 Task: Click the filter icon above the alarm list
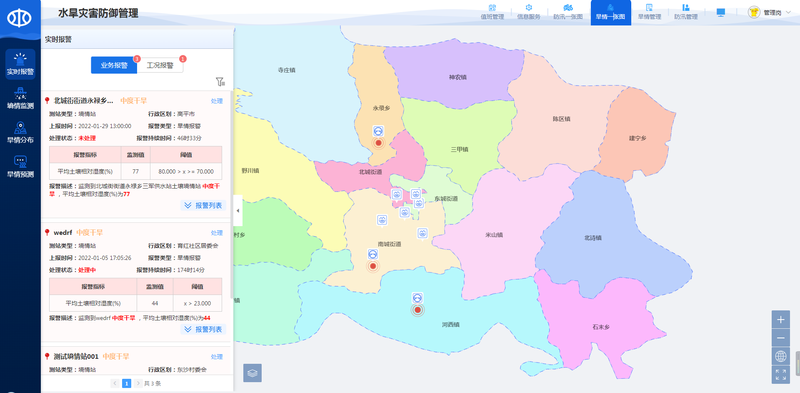pyautogui.click(x=220, y=82)
